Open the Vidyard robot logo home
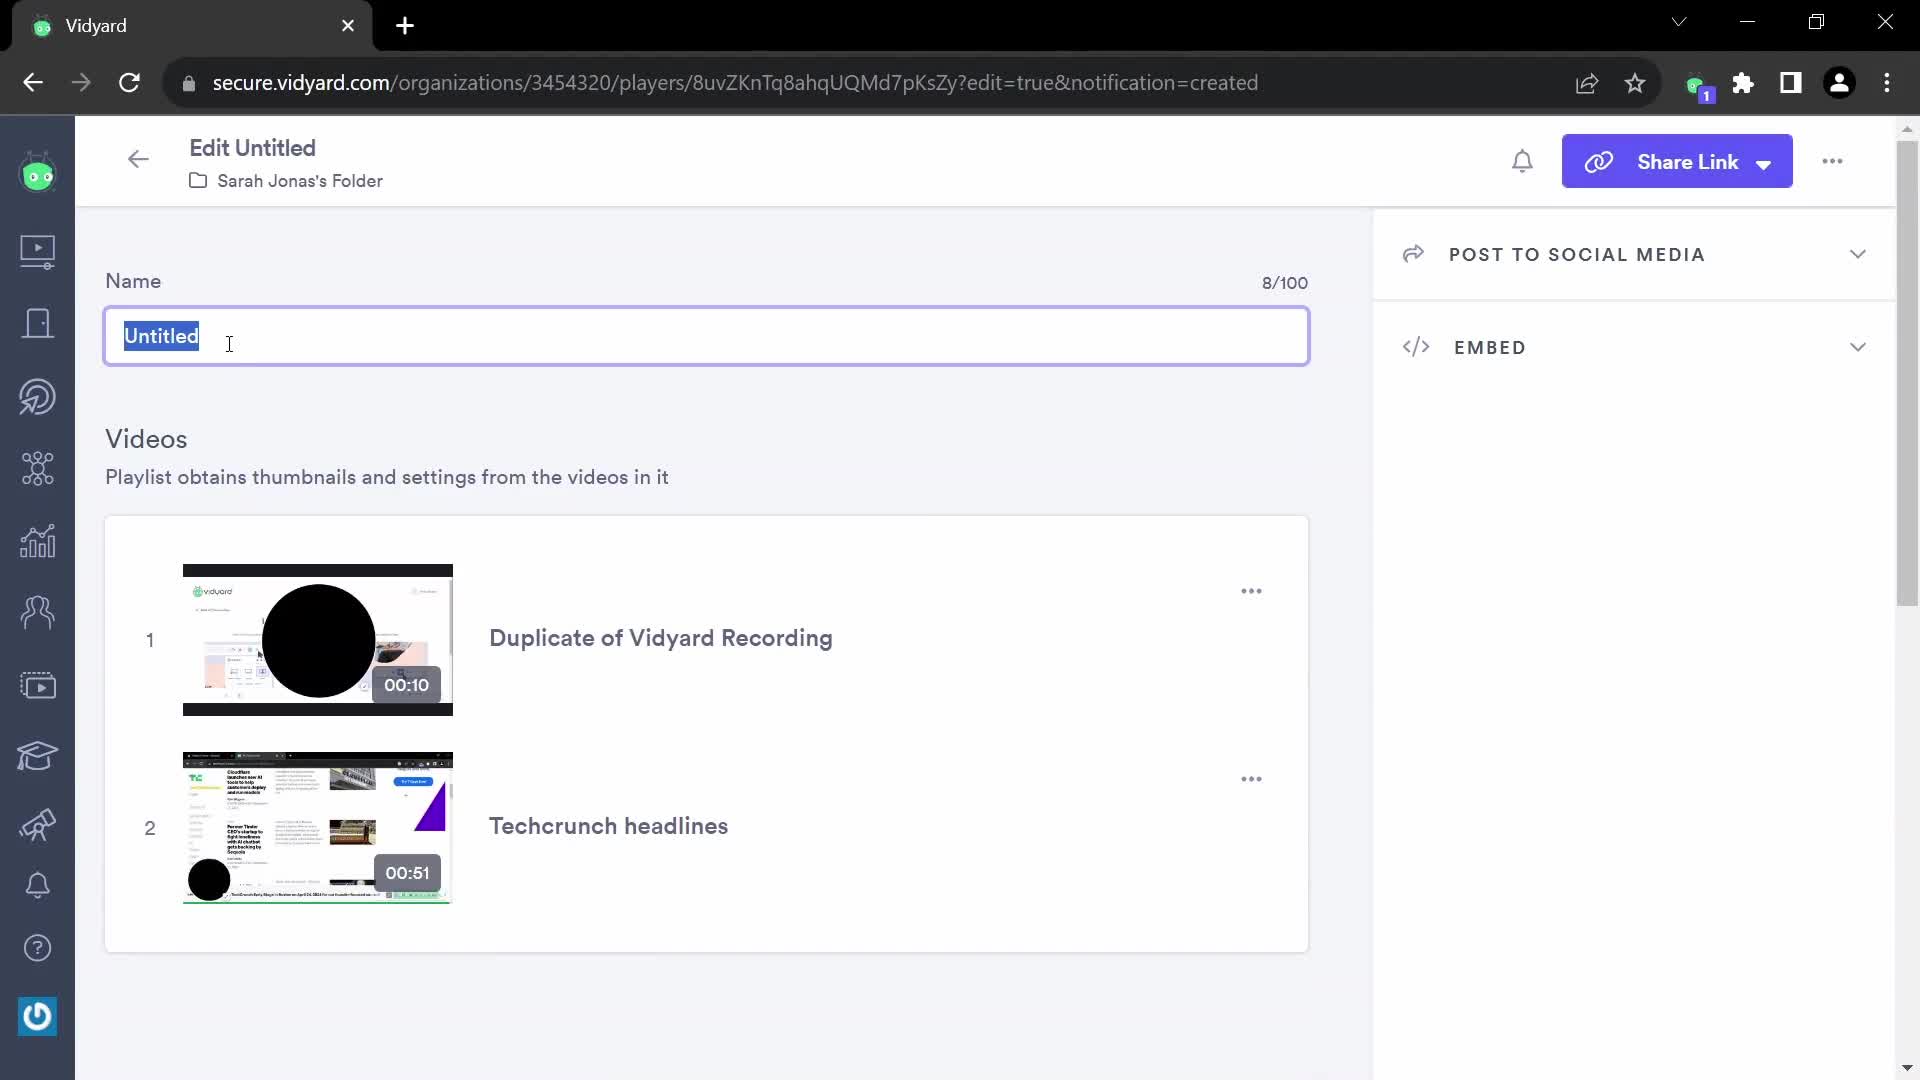 tap(38, 174)
